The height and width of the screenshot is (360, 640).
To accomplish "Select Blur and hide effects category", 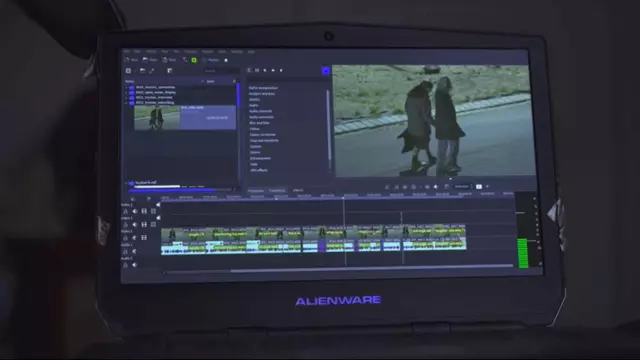I will (x=260, y=123).
